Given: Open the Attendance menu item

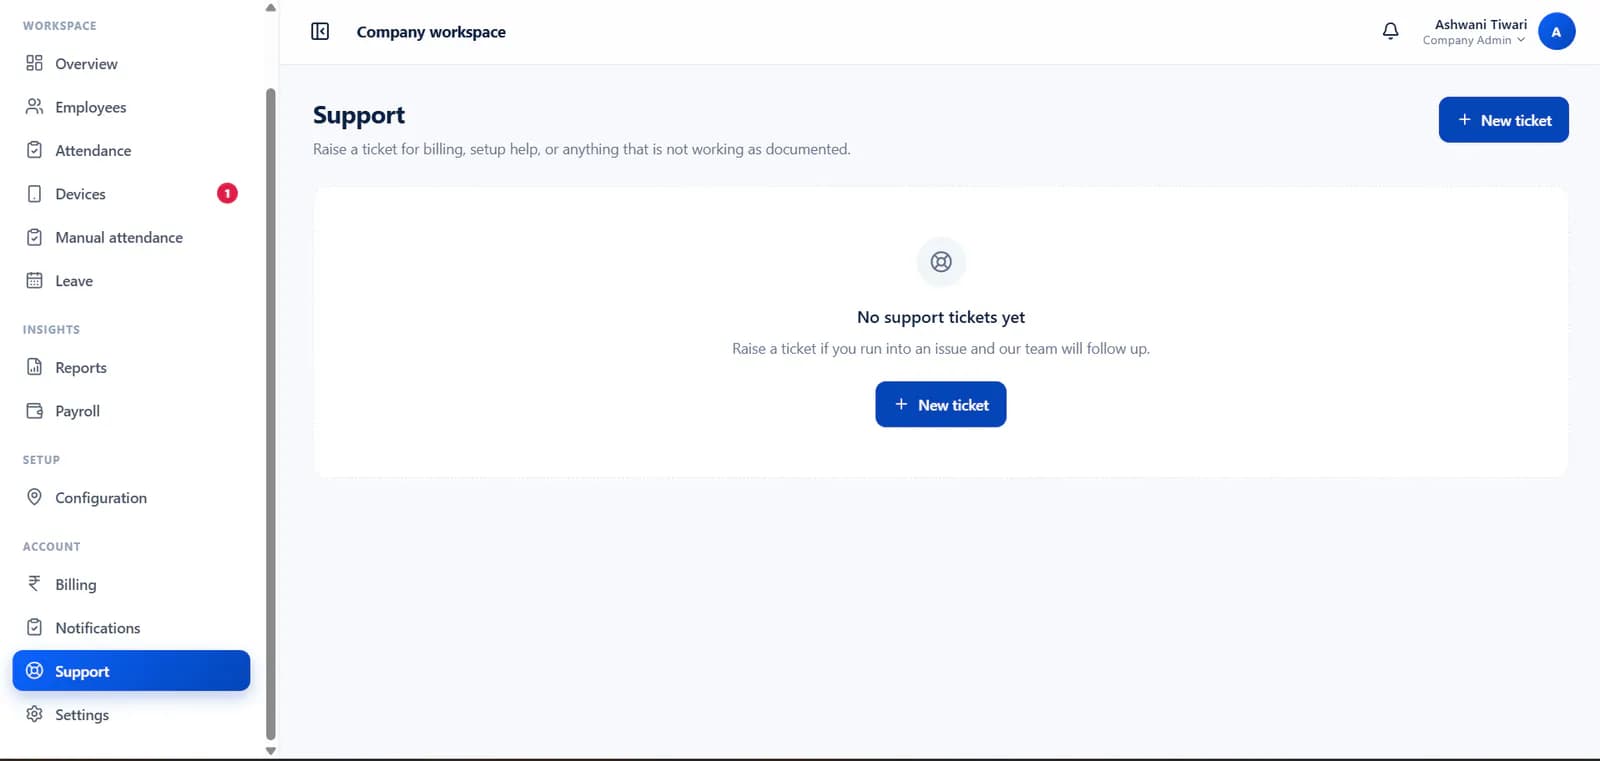Looking at the screenshot, I should click(x=131, y=150).
